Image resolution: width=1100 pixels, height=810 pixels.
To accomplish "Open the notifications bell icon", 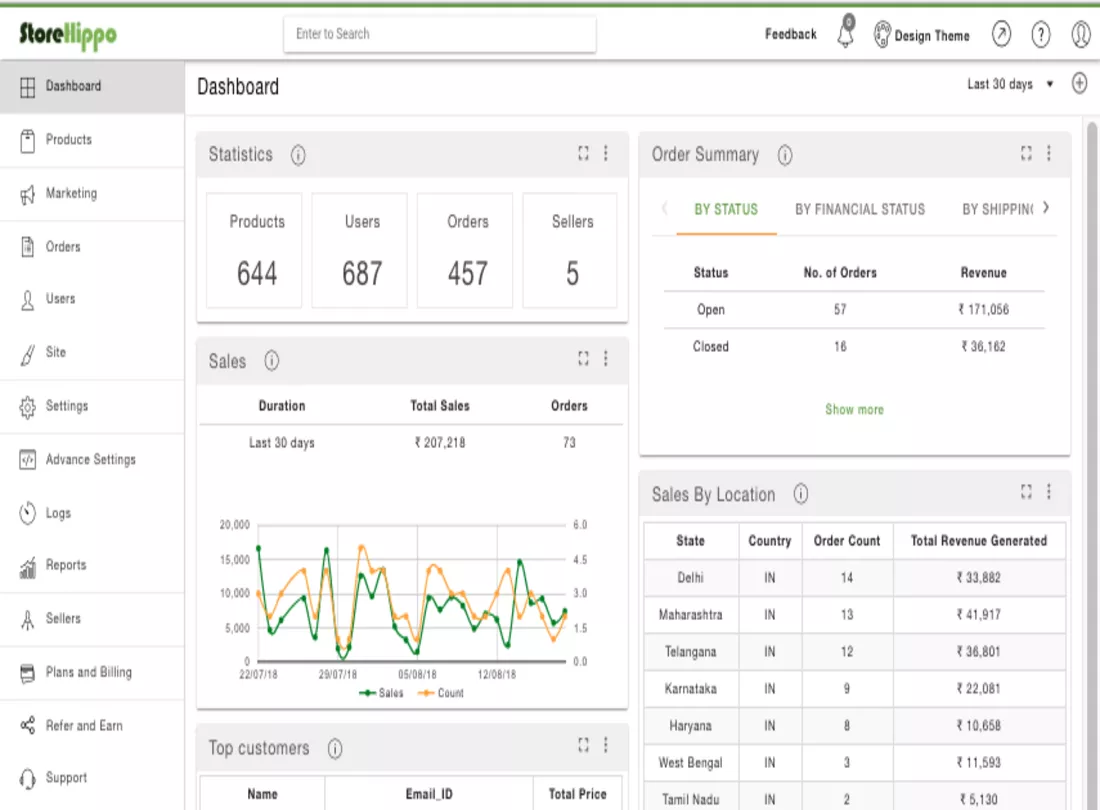I will pyautogui.click(x=847, y=32).
